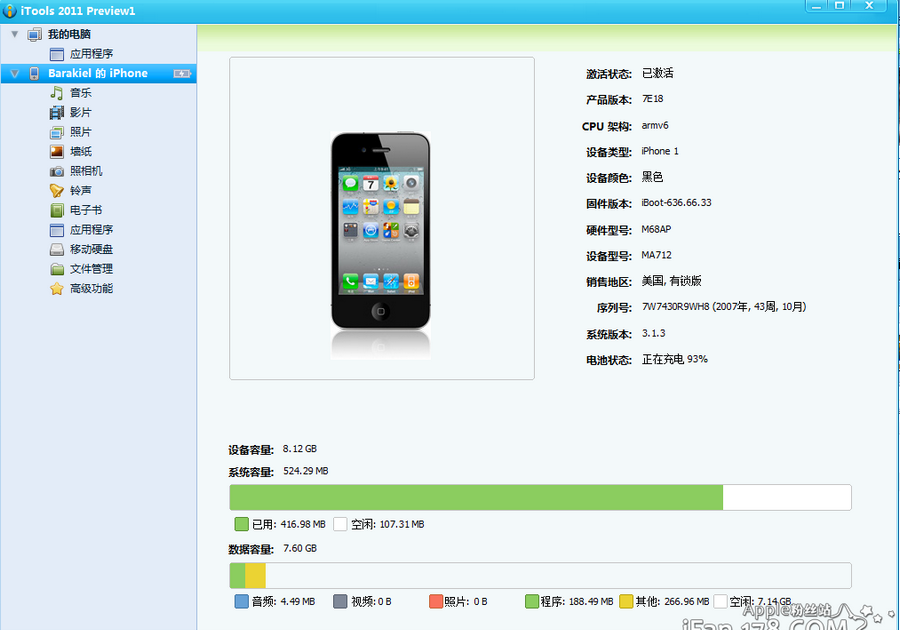
Task: Click the device capacity value 8.12 GB
Action: pyautogui.click(x=300, y=449)
